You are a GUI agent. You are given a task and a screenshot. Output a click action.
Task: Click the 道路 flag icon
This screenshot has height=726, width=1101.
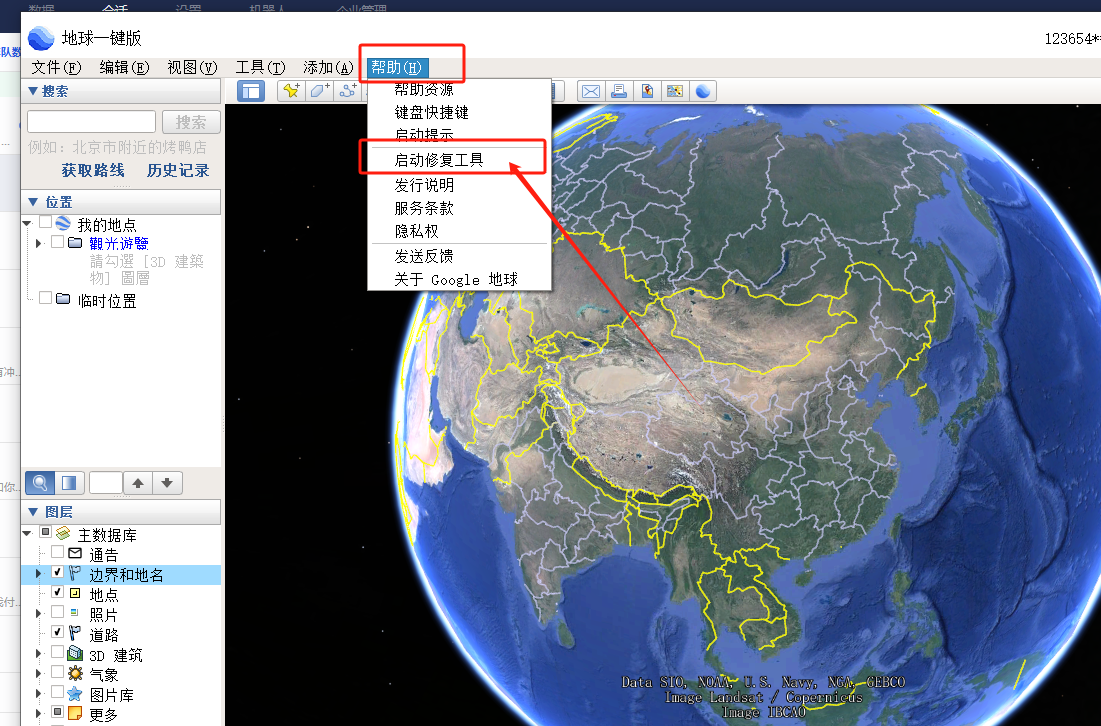(x=75, y=633)
